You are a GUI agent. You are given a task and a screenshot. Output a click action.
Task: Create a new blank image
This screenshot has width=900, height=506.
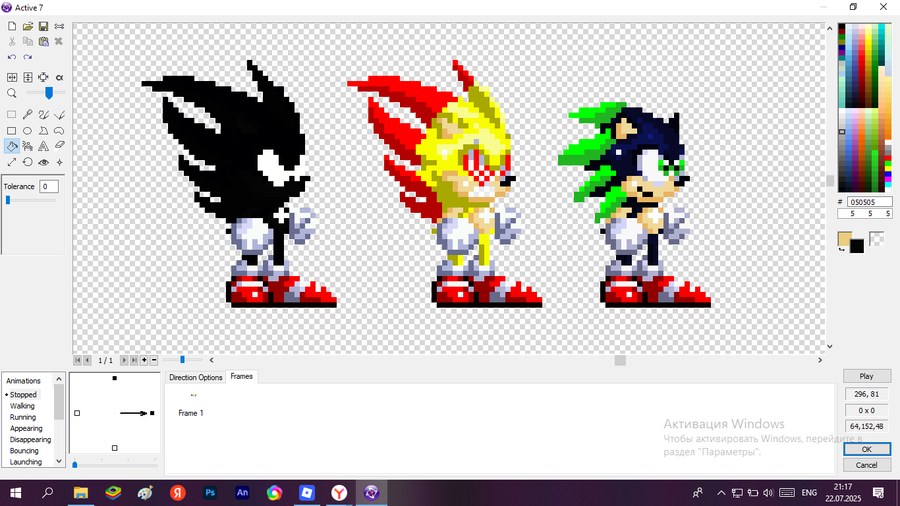[11, 26]
